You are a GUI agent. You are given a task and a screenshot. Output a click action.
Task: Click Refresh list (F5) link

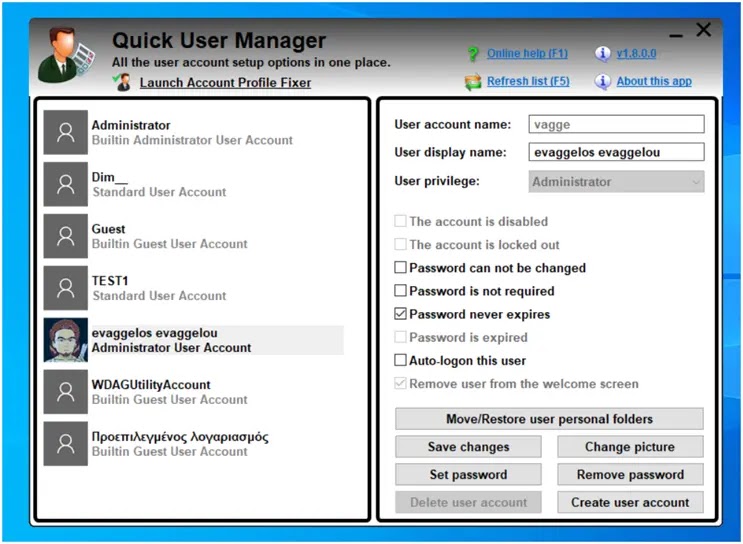pos(528,81)
